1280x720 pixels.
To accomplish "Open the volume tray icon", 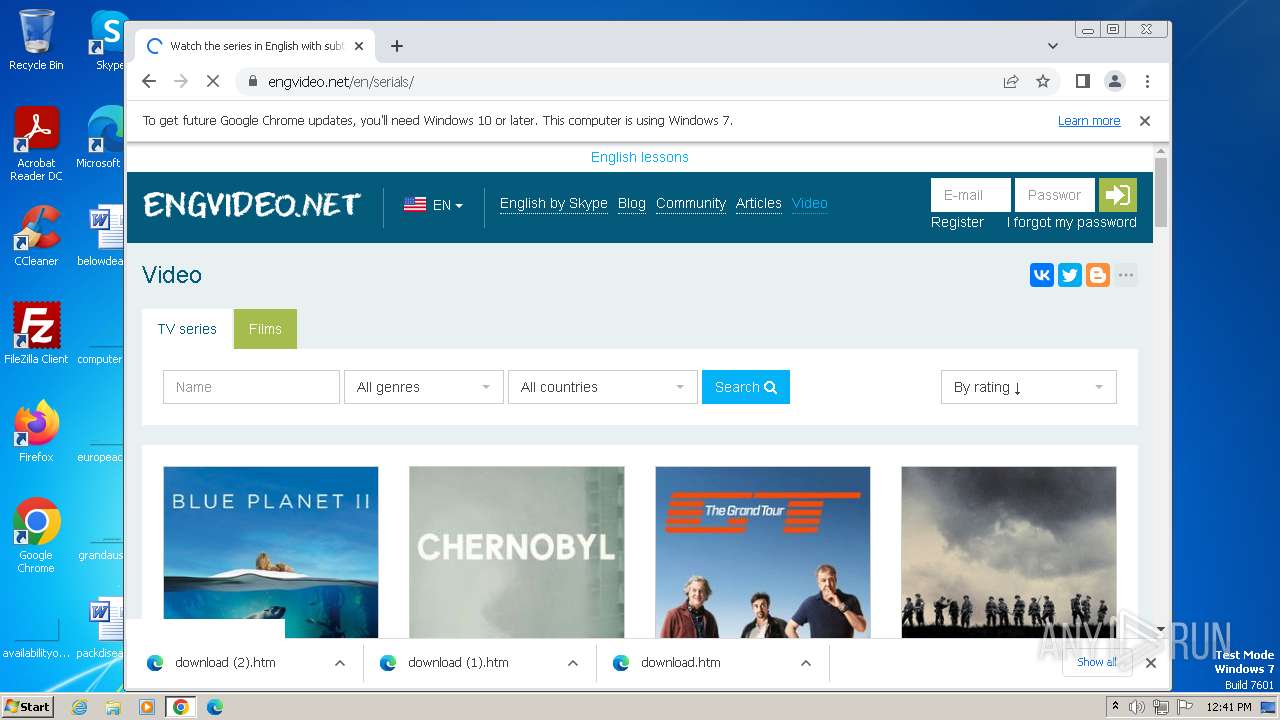I will [1137, 707].
